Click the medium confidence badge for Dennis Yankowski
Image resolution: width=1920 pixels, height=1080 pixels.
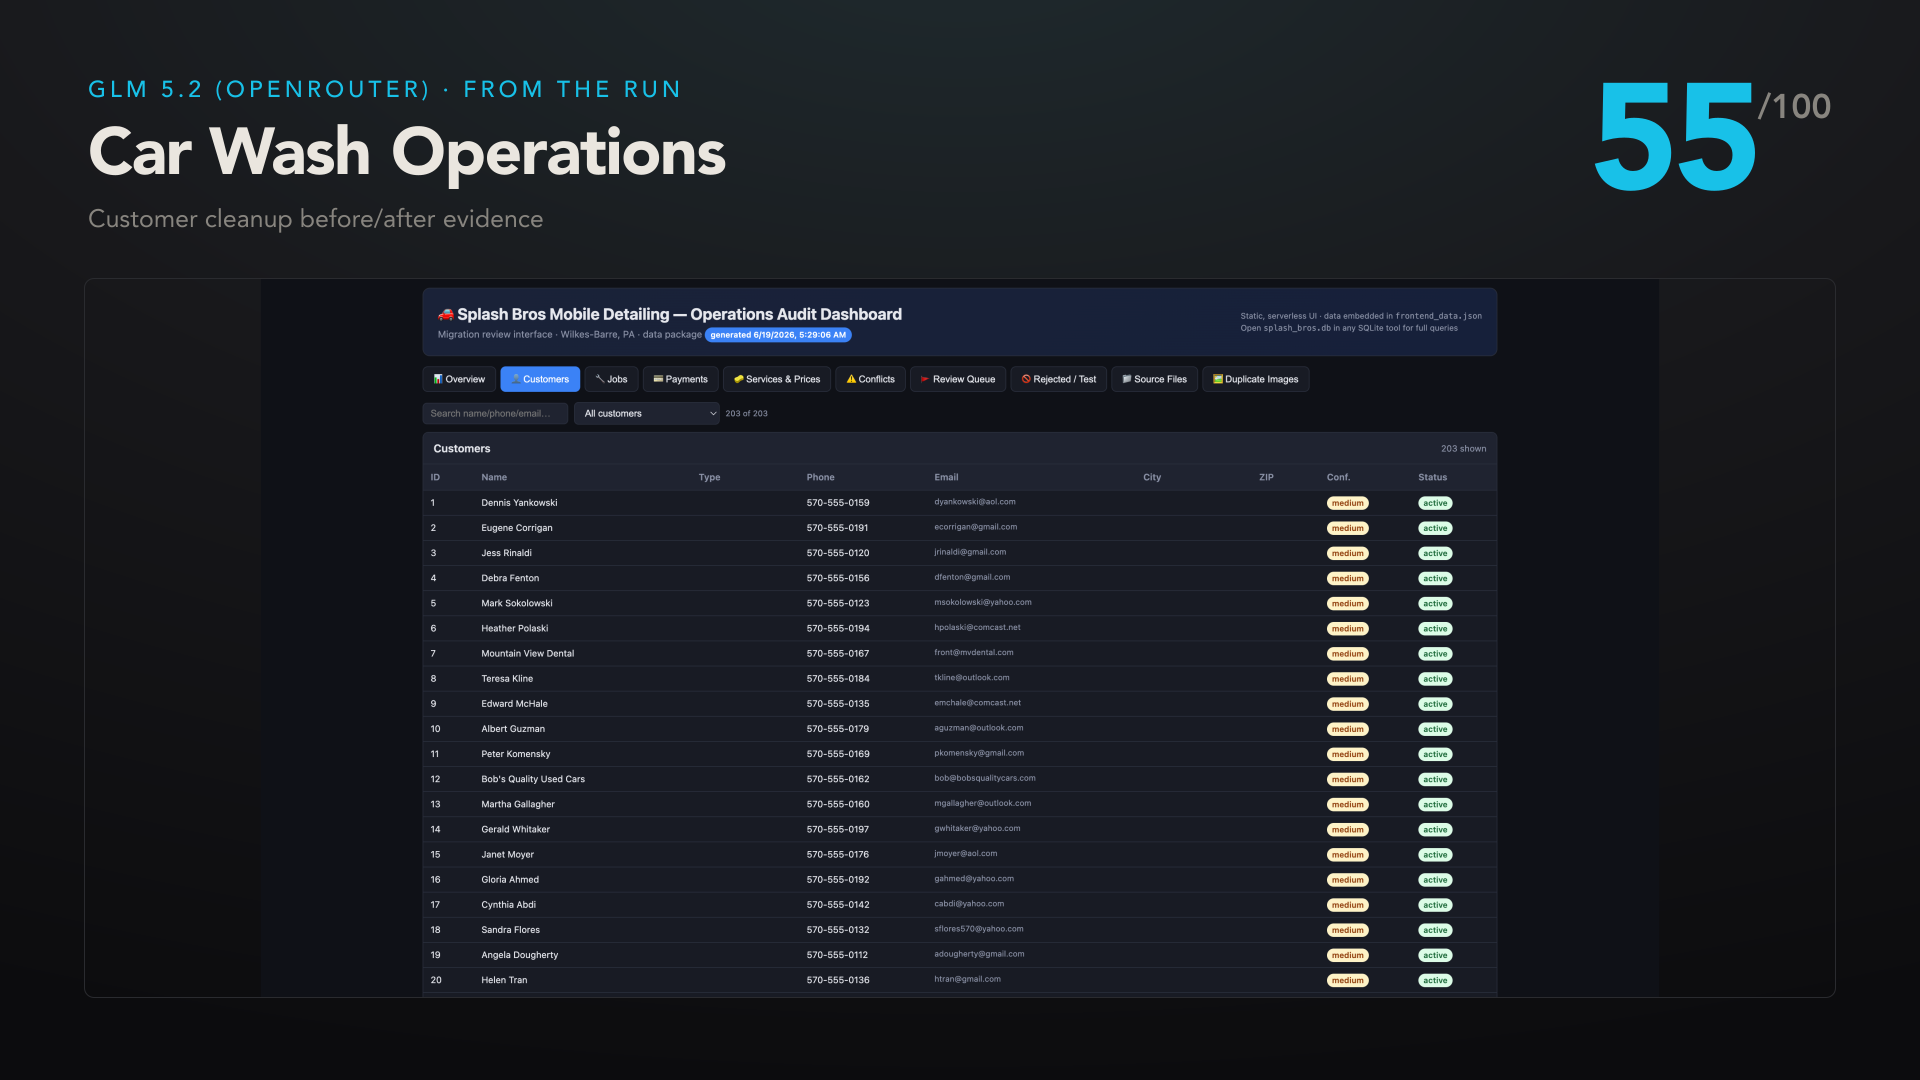pos(1347,503)
